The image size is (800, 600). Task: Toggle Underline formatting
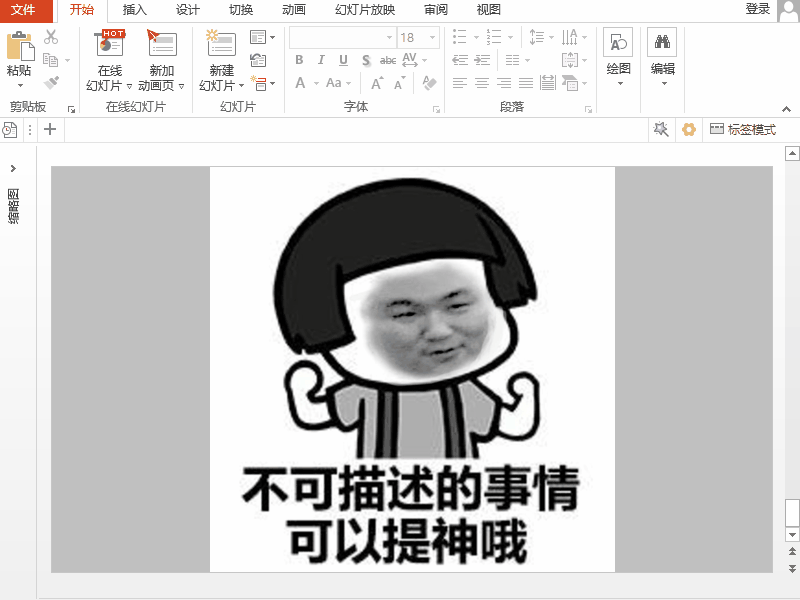point(343,60)
